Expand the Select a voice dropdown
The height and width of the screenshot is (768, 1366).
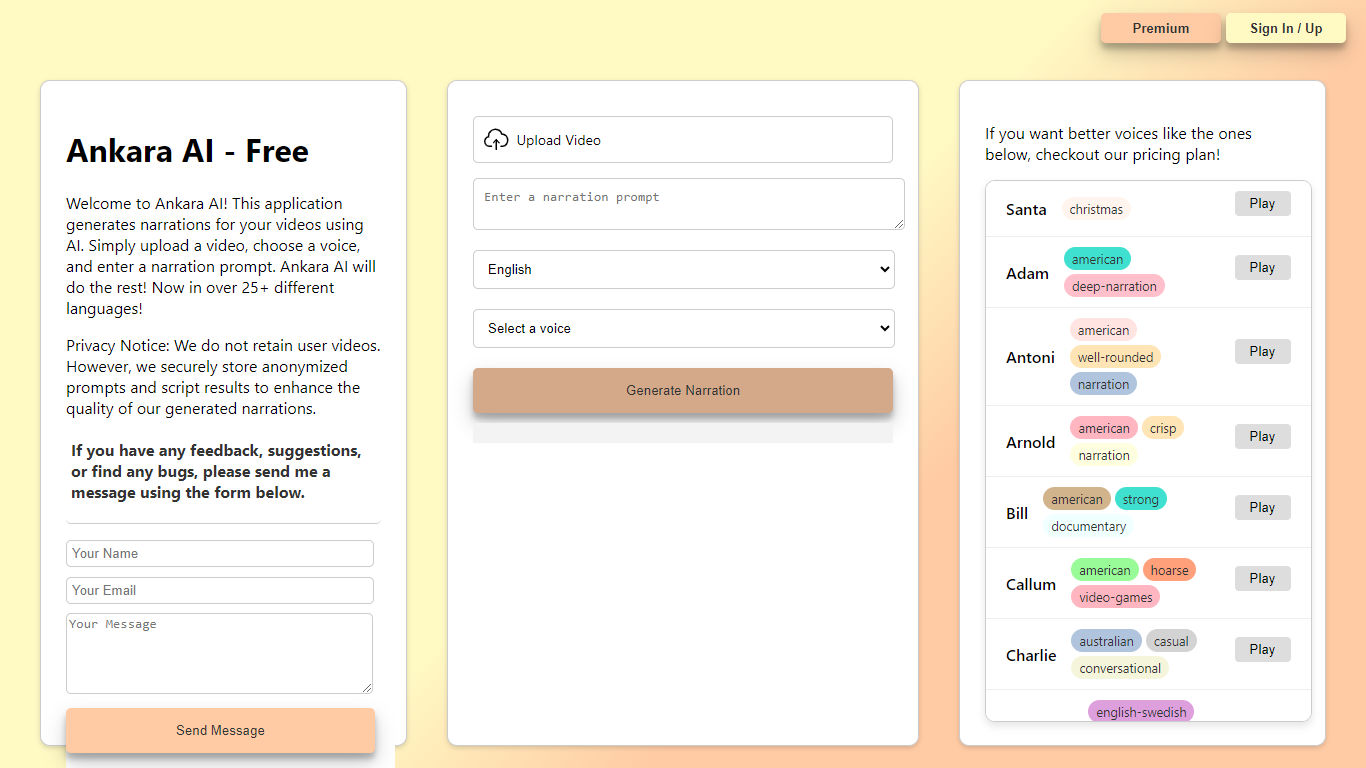[684, 328]
